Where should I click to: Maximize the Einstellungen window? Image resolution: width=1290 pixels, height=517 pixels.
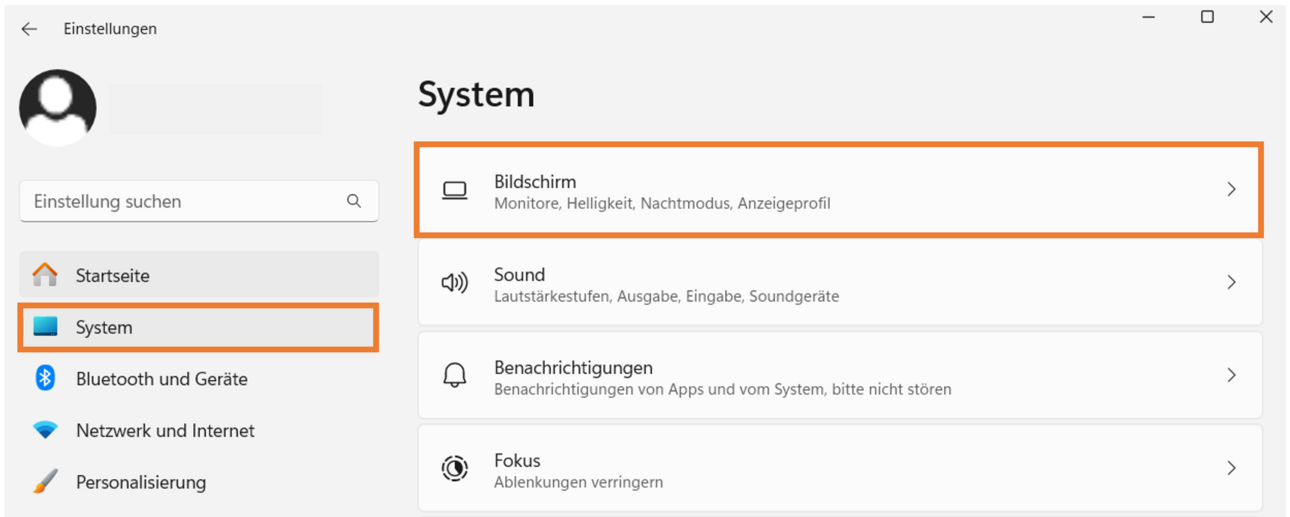pos(1207,17)
